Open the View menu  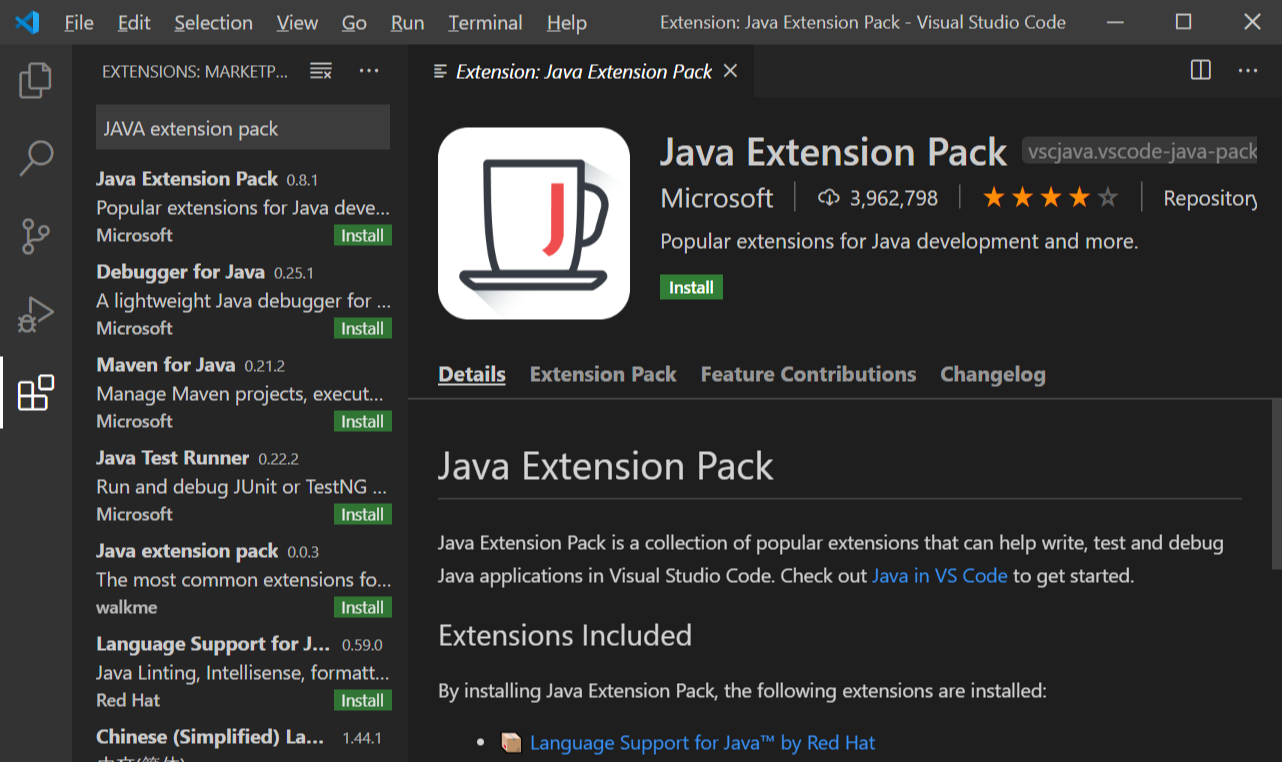[297, 22]
